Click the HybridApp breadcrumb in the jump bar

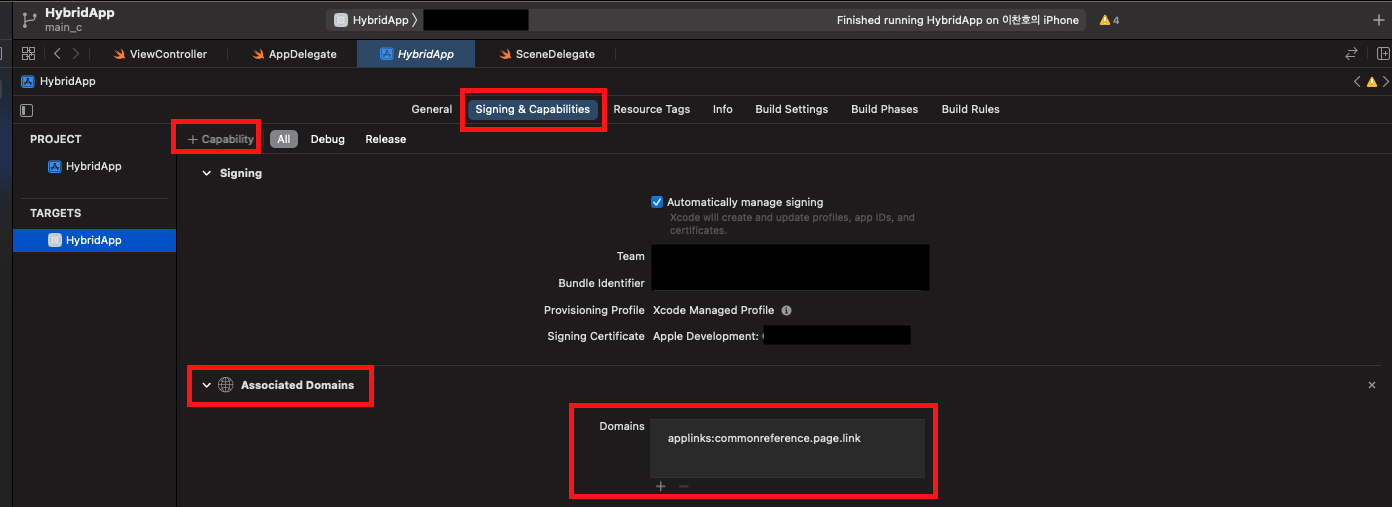click(x=59, y=81)
